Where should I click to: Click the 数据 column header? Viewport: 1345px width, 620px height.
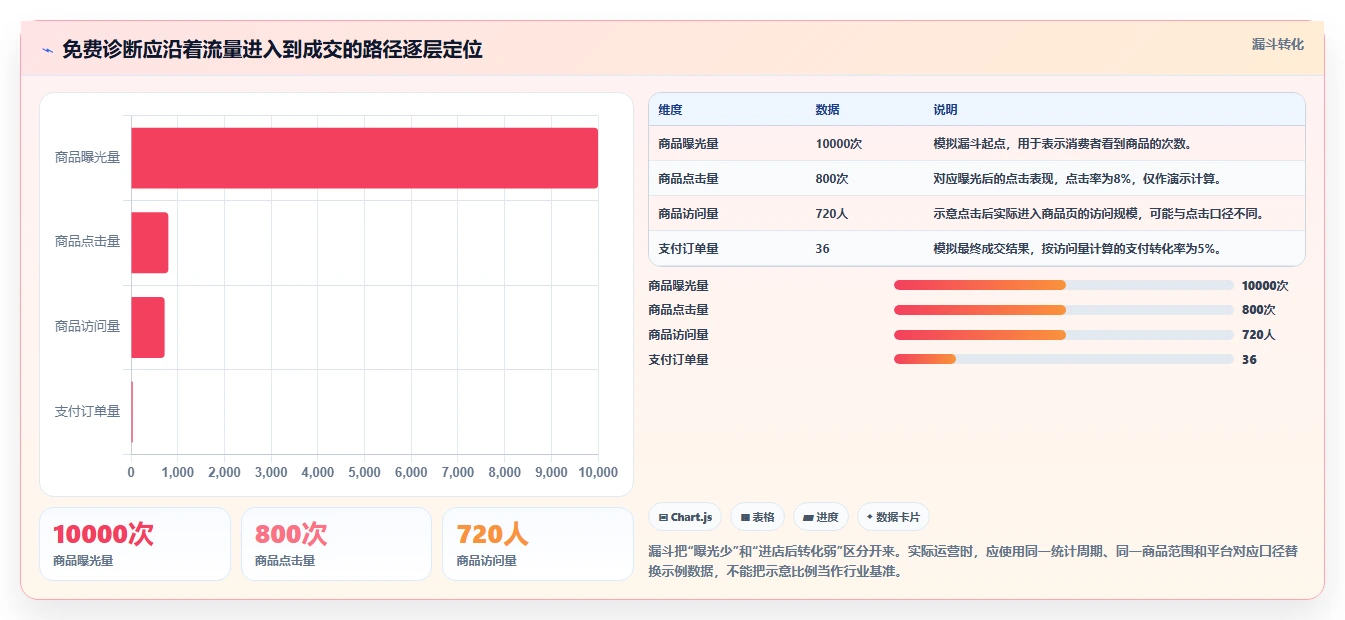click(x=827, y=110)
